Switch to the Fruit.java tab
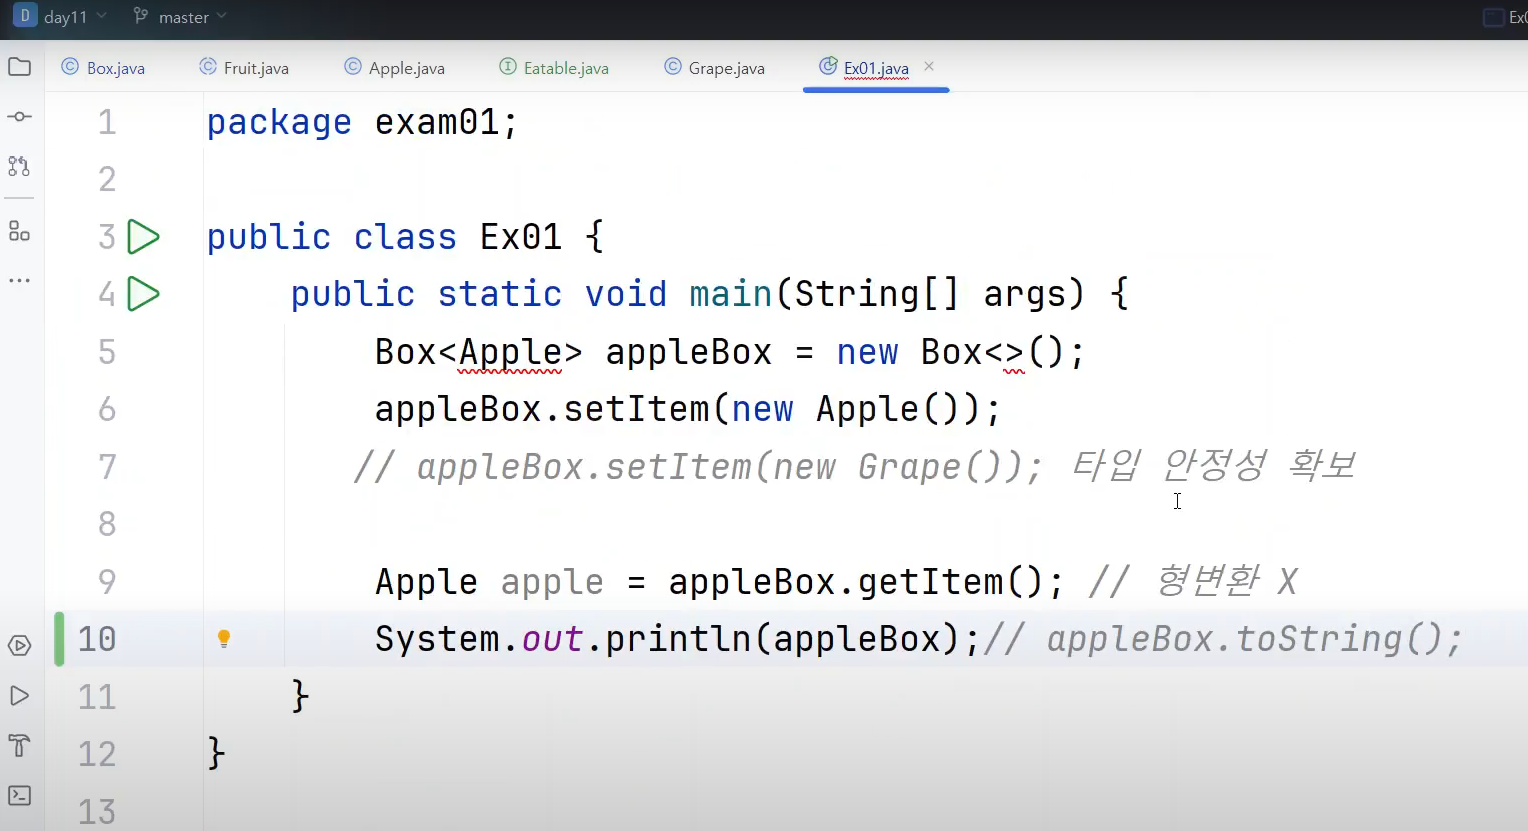Viewport: 1528px width, 831px height. 245,68
